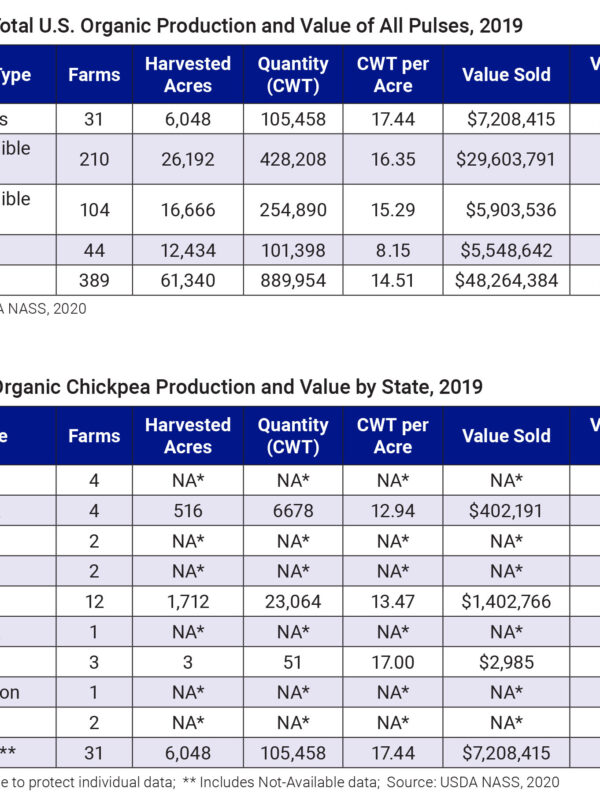Select the 23,064 quantity cell
The height and width of the screenshot is (800, 600).
pos(292,602)
